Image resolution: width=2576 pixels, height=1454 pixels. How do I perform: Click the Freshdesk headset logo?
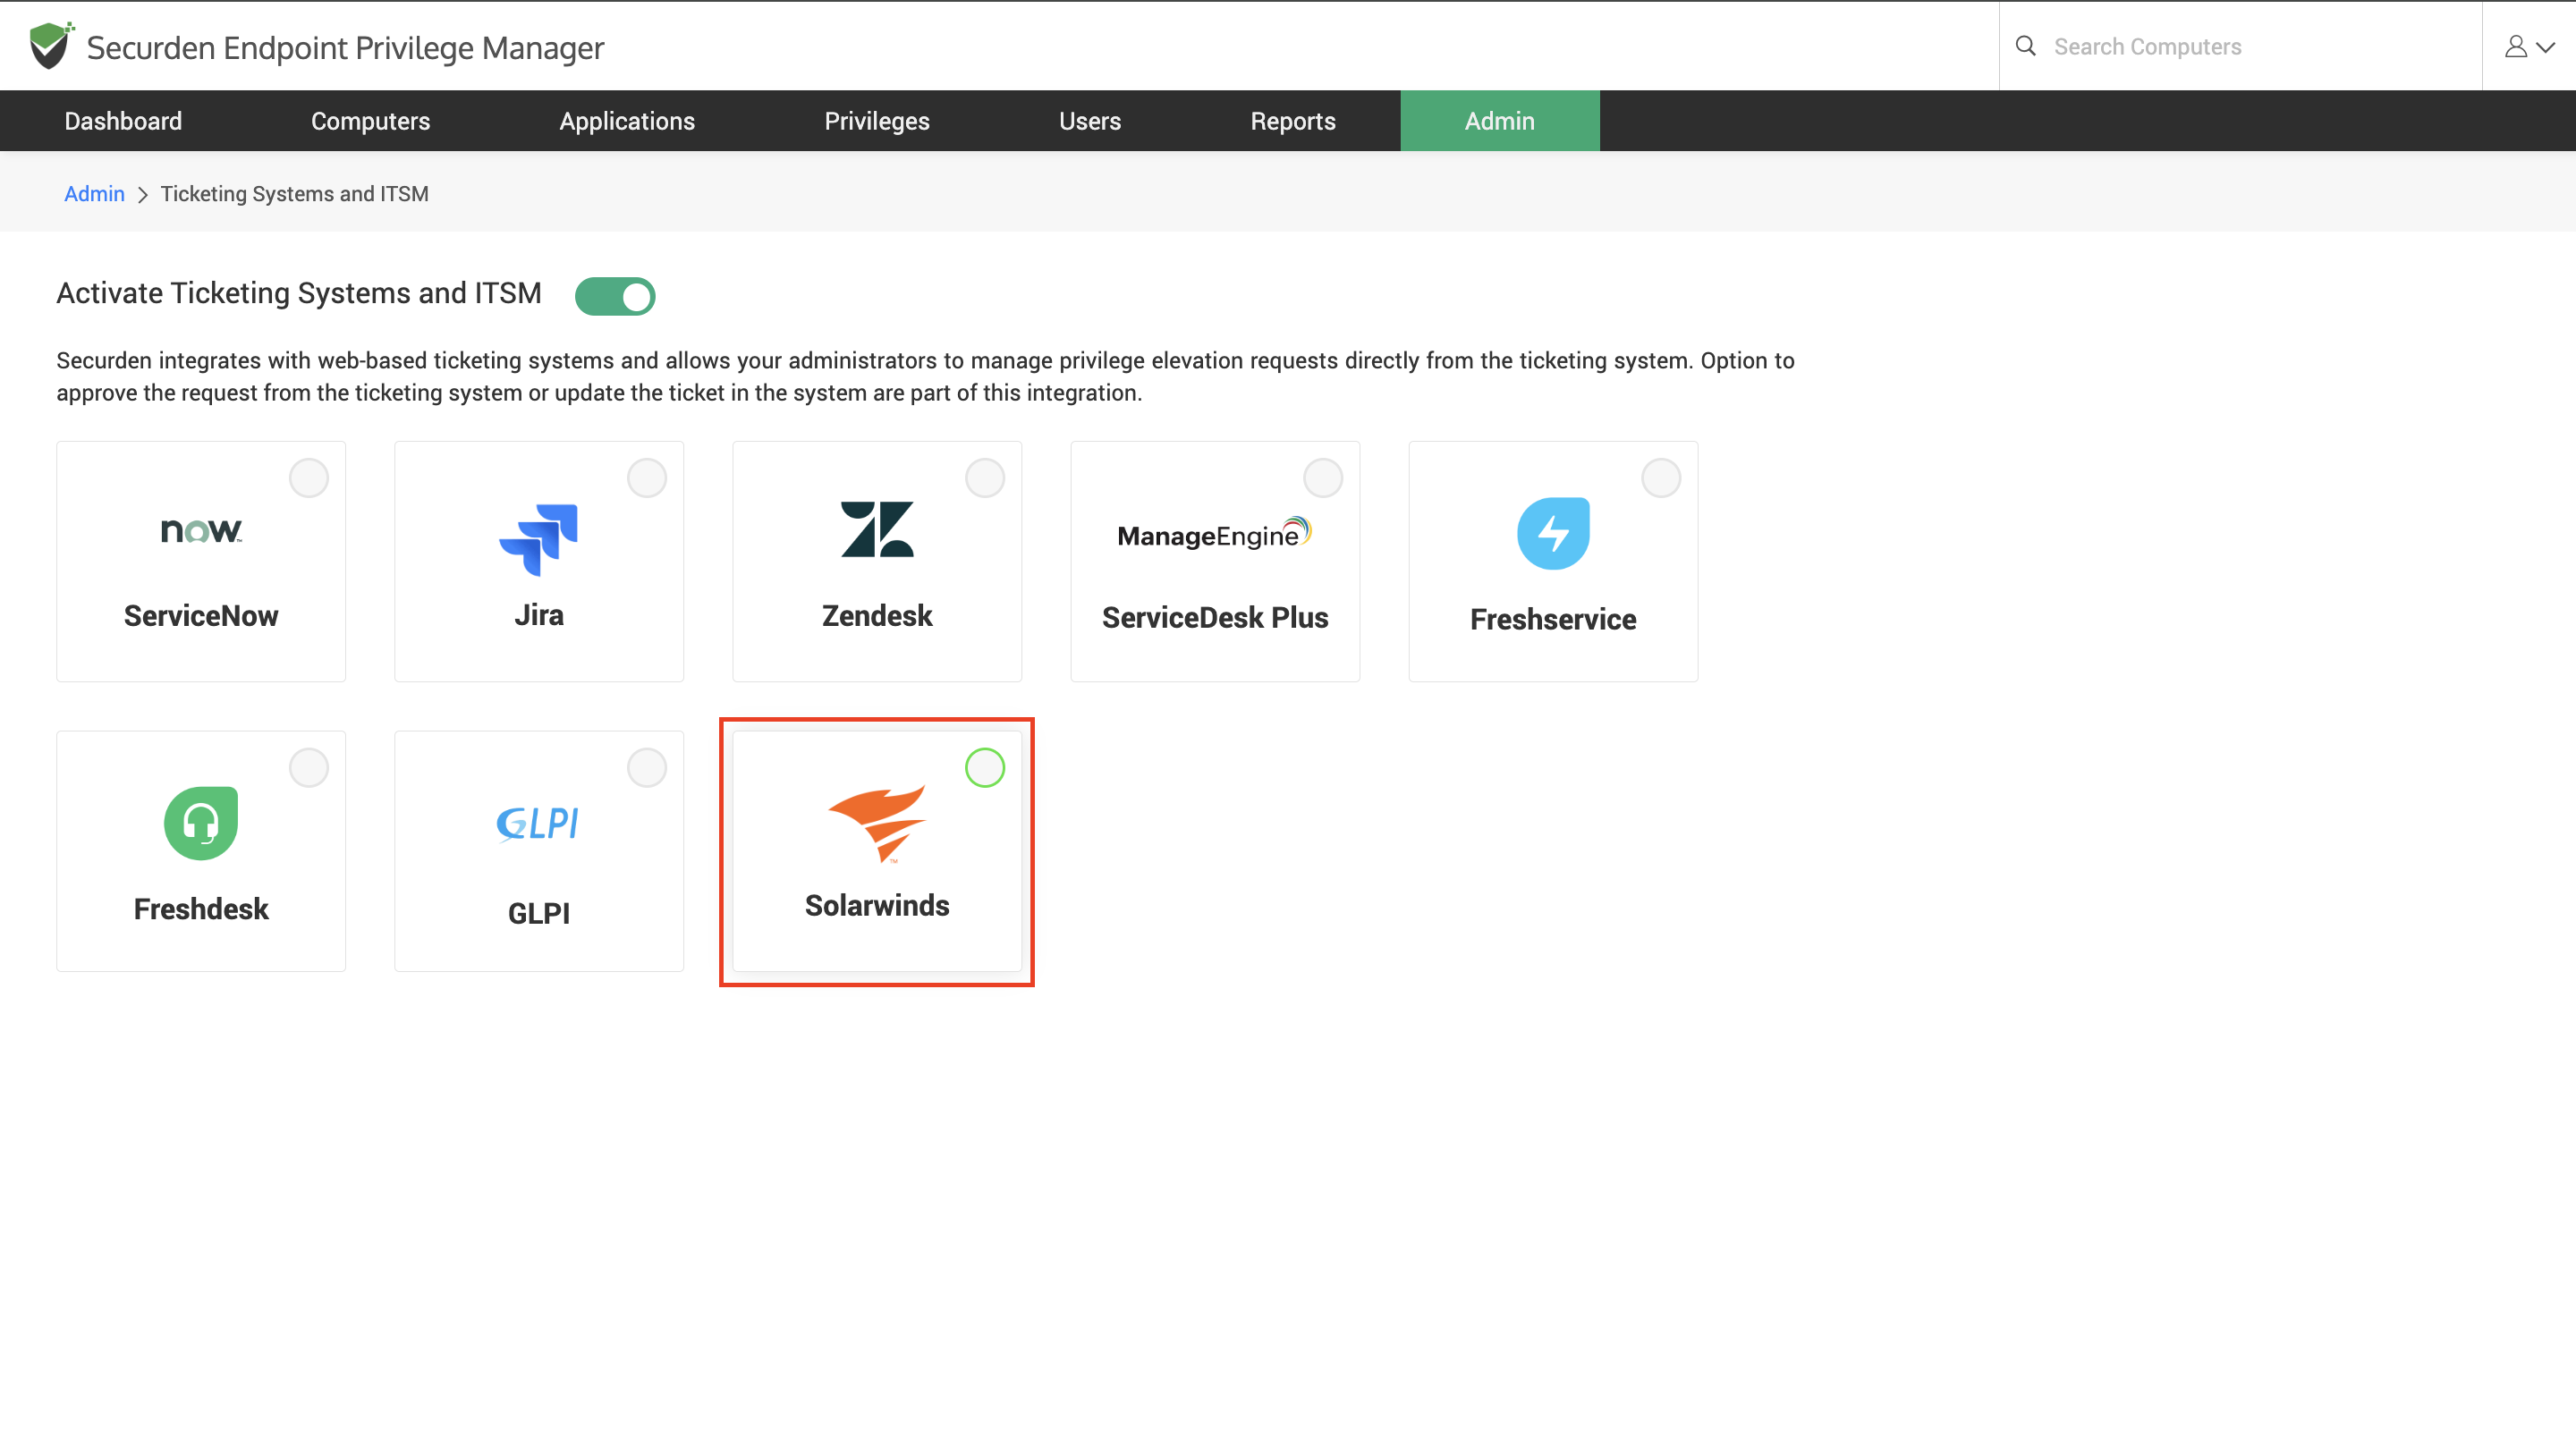201,823
